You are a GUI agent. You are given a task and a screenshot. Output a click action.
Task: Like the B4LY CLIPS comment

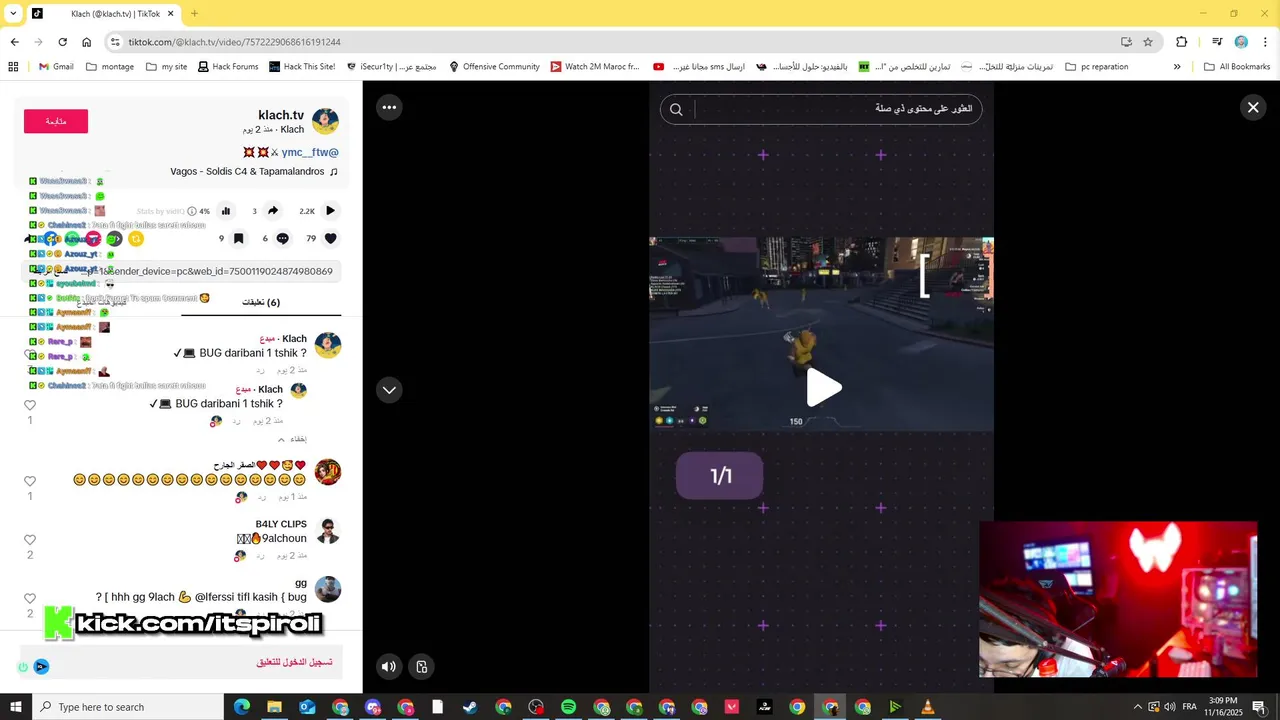coord(30,540)
